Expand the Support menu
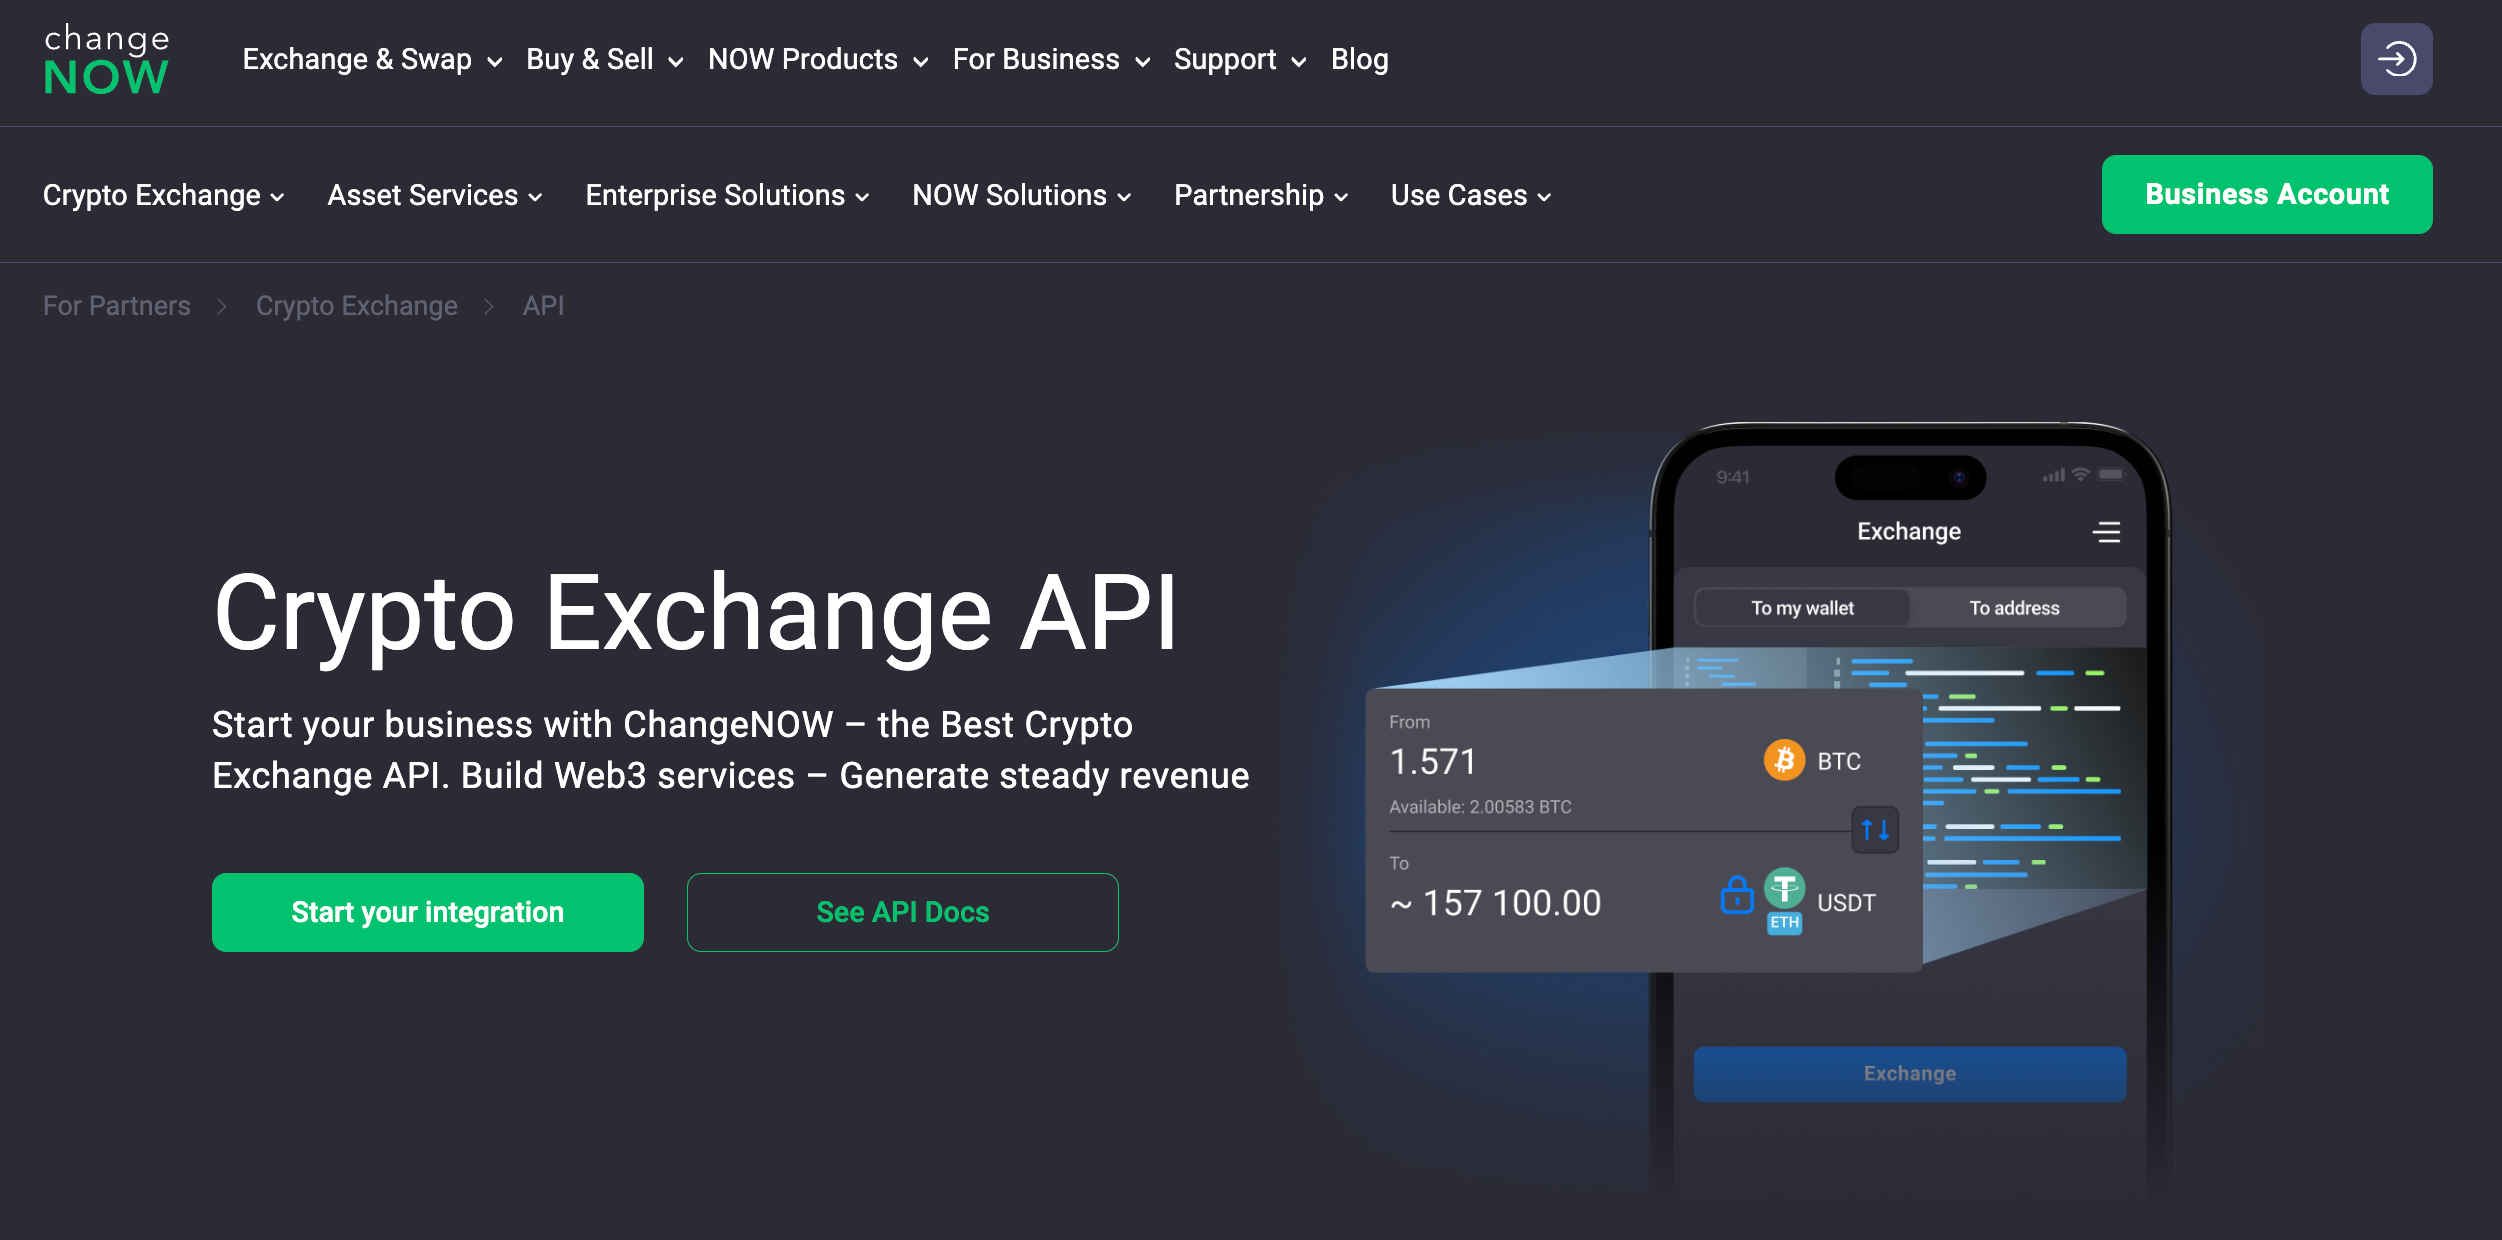Viewport: 2502px width, 1240px height. (x=1240, y=60)
